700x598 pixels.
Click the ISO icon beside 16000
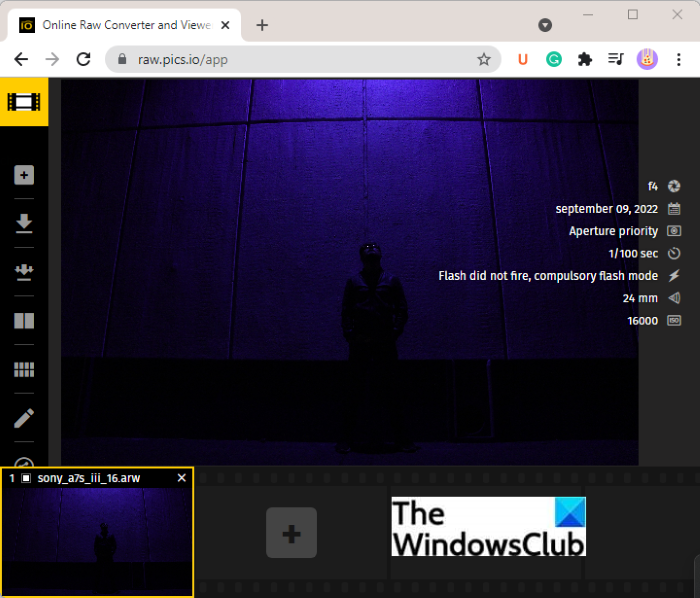click(x=674, y=320)
